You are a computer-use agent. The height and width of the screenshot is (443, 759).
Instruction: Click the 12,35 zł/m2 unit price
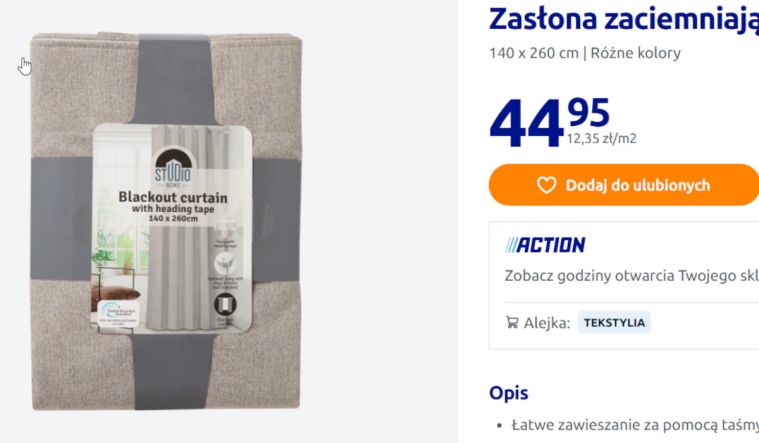point(601,139)
